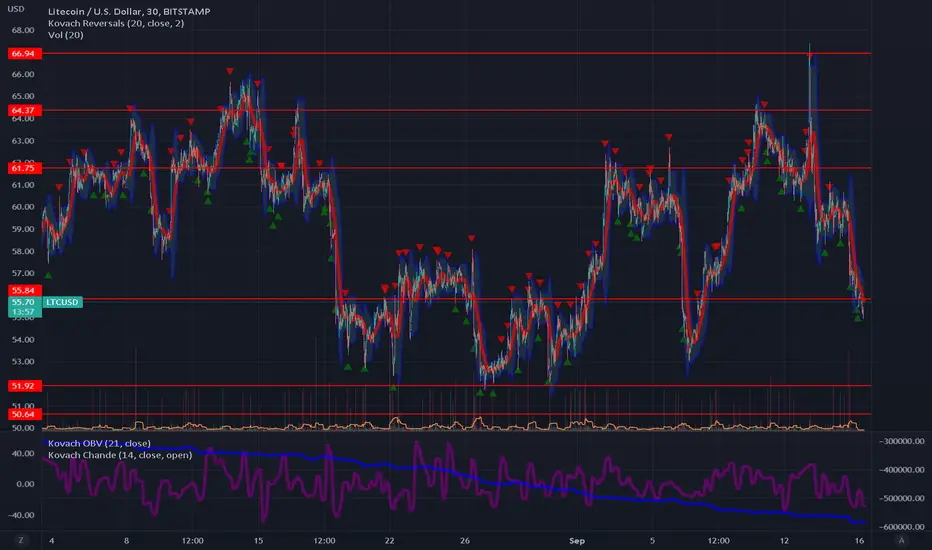Open the USD currency label on the price axis
Screen dimensions: 932x550
[16, 9]
